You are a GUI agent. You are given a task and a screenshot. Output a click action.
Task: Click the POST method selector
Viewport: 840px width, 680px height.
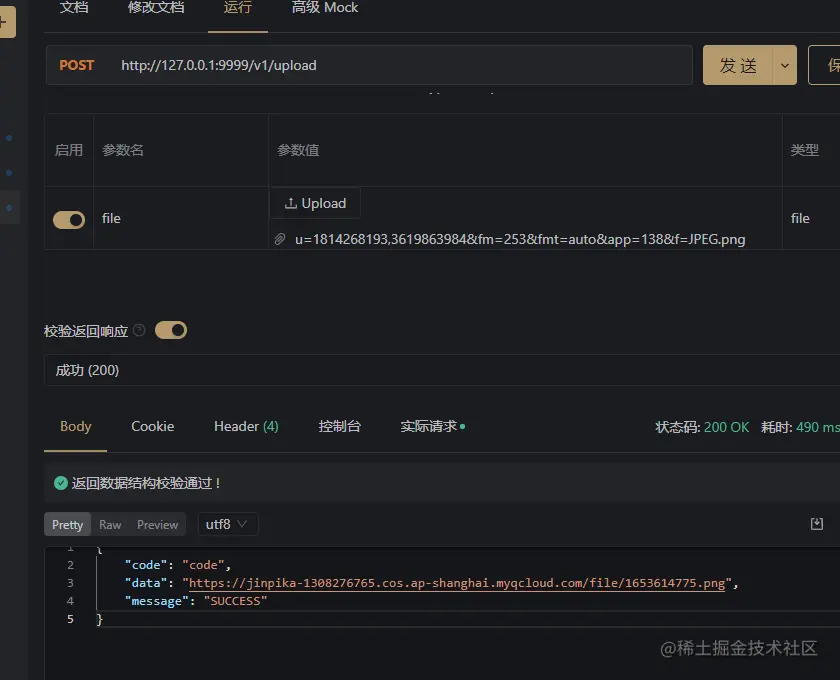point(77,65)
